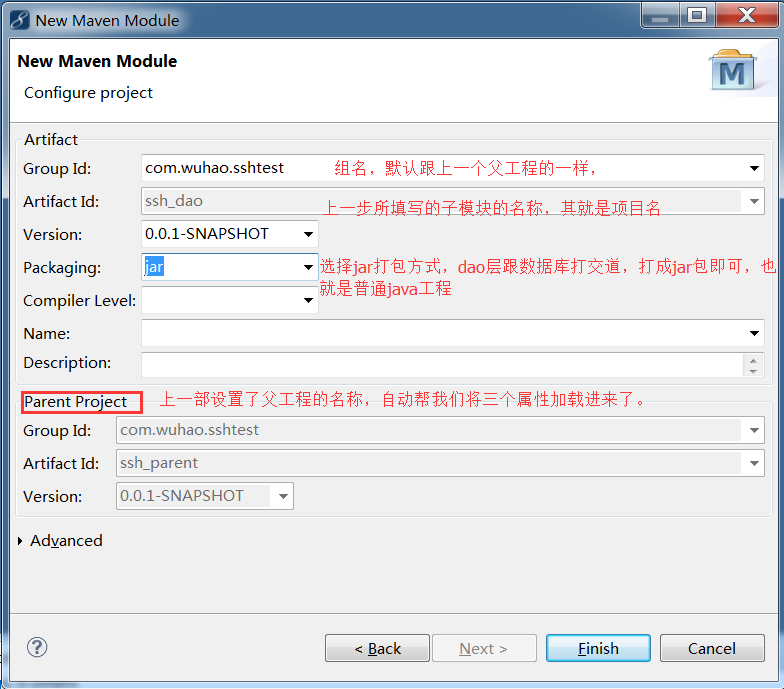784x689 pixels.
Task: Click the down arrow in the Description field
Action: click(754, 371)
